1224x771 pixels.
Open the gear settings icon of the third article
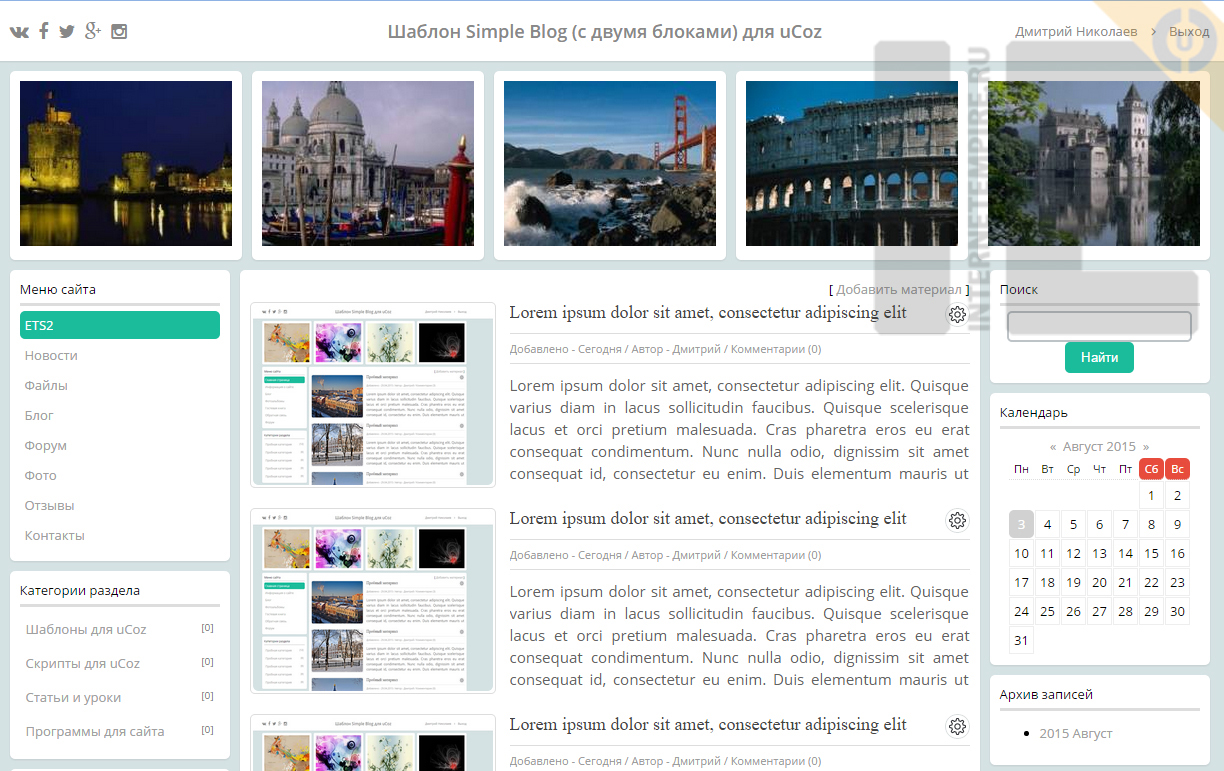(958, 726)
